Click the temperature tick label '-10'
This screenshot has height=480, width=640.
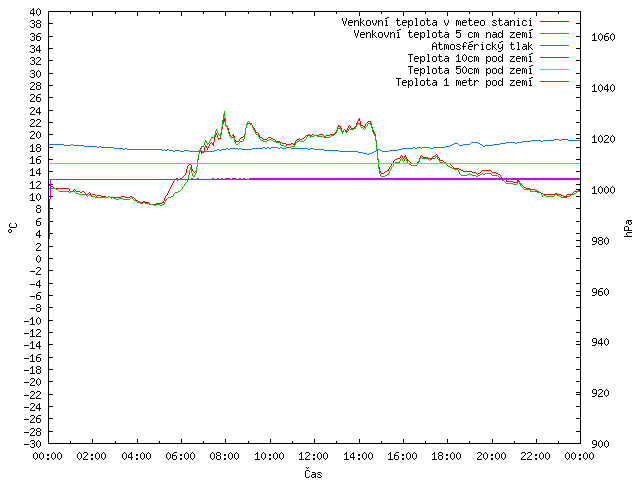click(x=33, y=320)
